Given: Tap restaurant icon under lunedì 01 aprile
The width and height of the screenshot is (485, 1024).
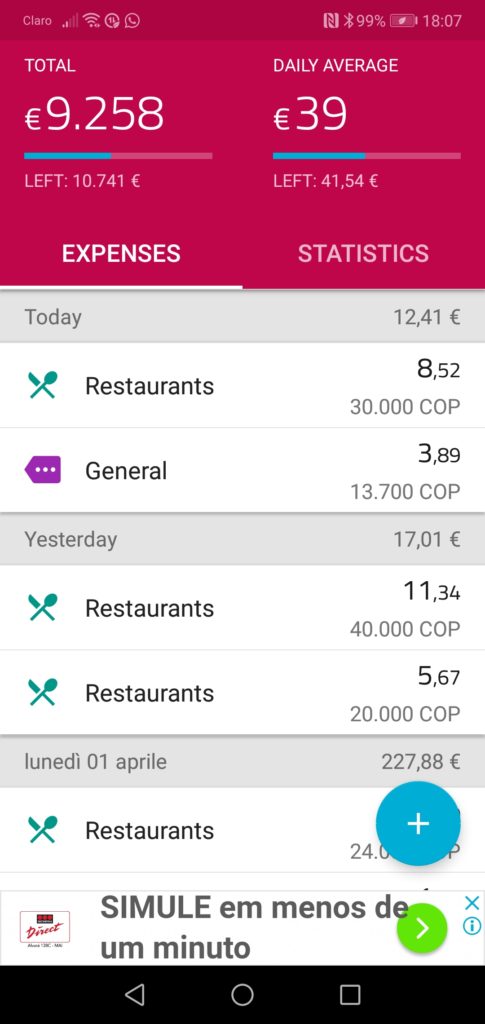Looking at the screenshot, I should 43,830.
